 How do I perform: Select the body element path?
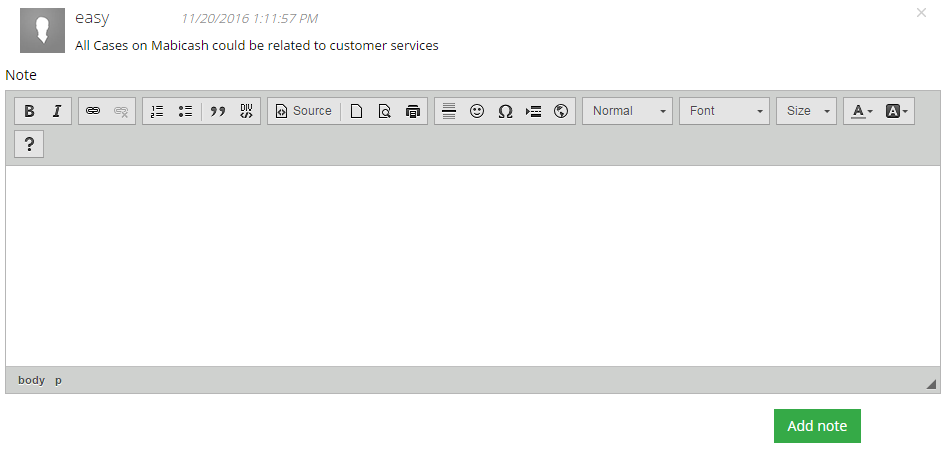(31, 380)
